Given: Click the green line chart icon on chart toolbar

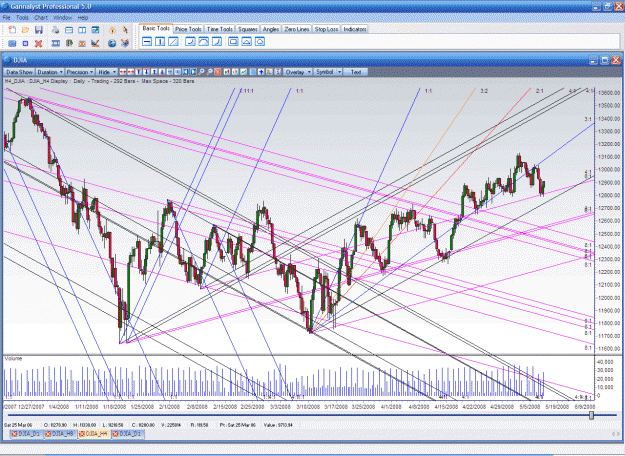Looking at the screenshot, I should pos(243,72).
